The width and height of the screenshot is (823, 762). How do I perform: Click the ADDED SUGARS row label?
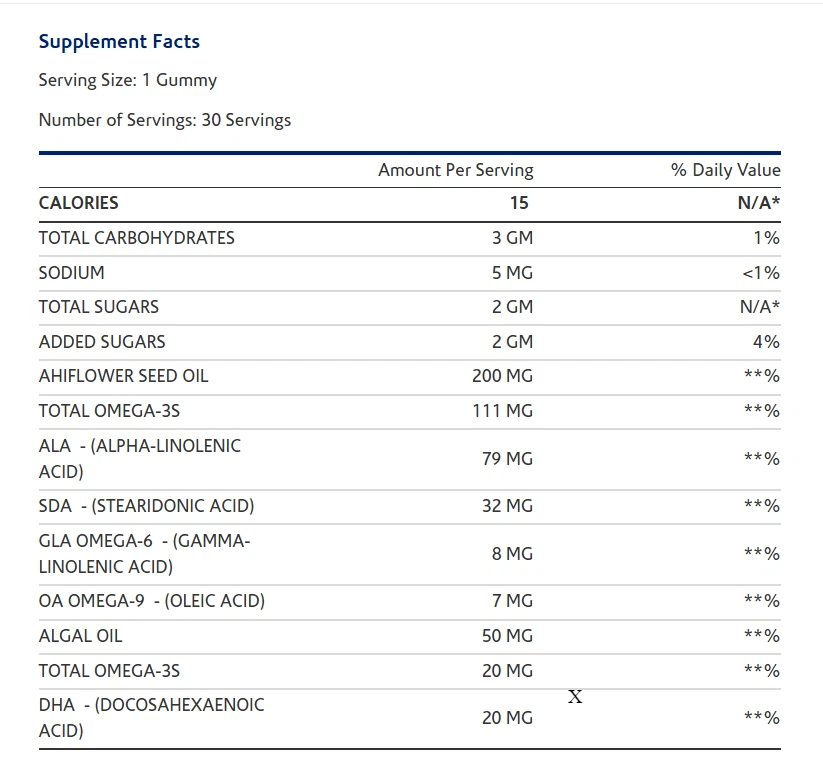click(x=102, y=342)
